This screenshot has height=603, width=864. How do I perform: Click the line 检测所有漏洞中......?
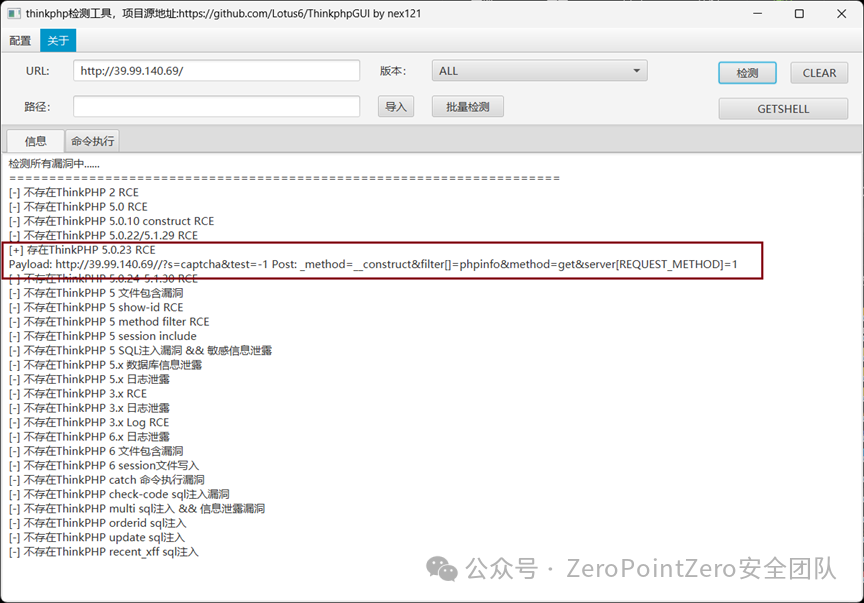[55, 164]
